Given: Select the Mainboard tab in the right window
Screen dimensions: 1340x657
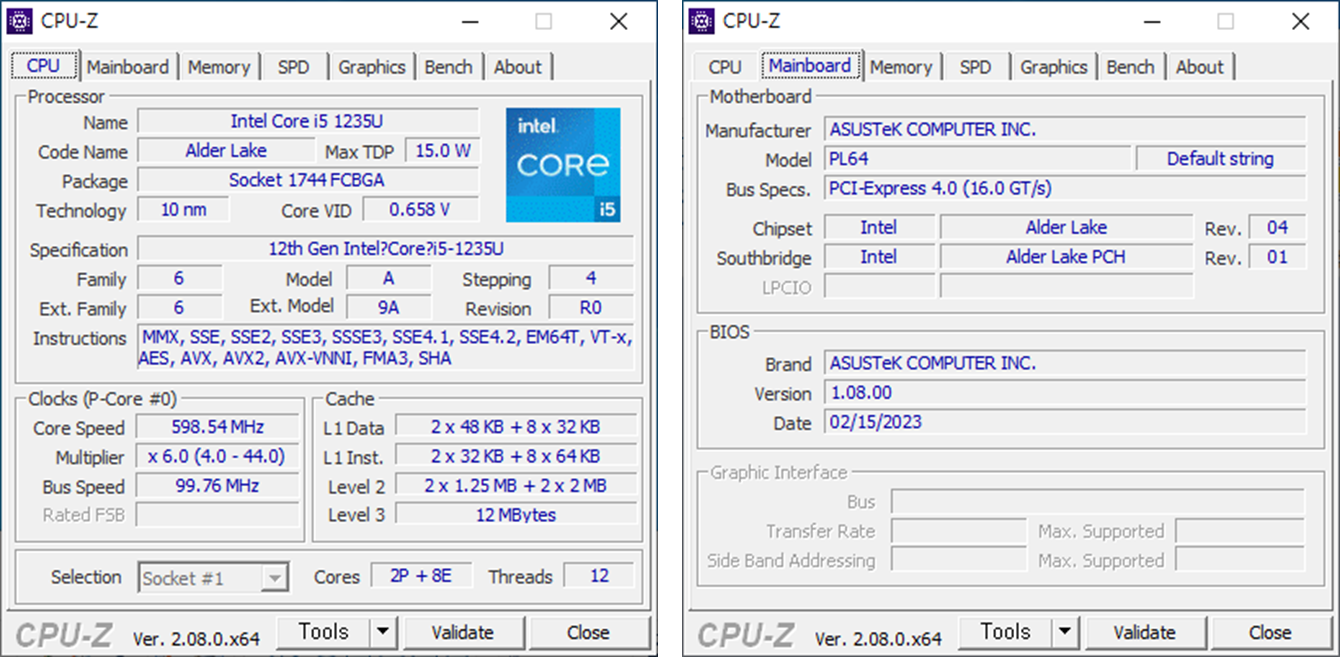Looking at the screenshot, I should 810,65.
